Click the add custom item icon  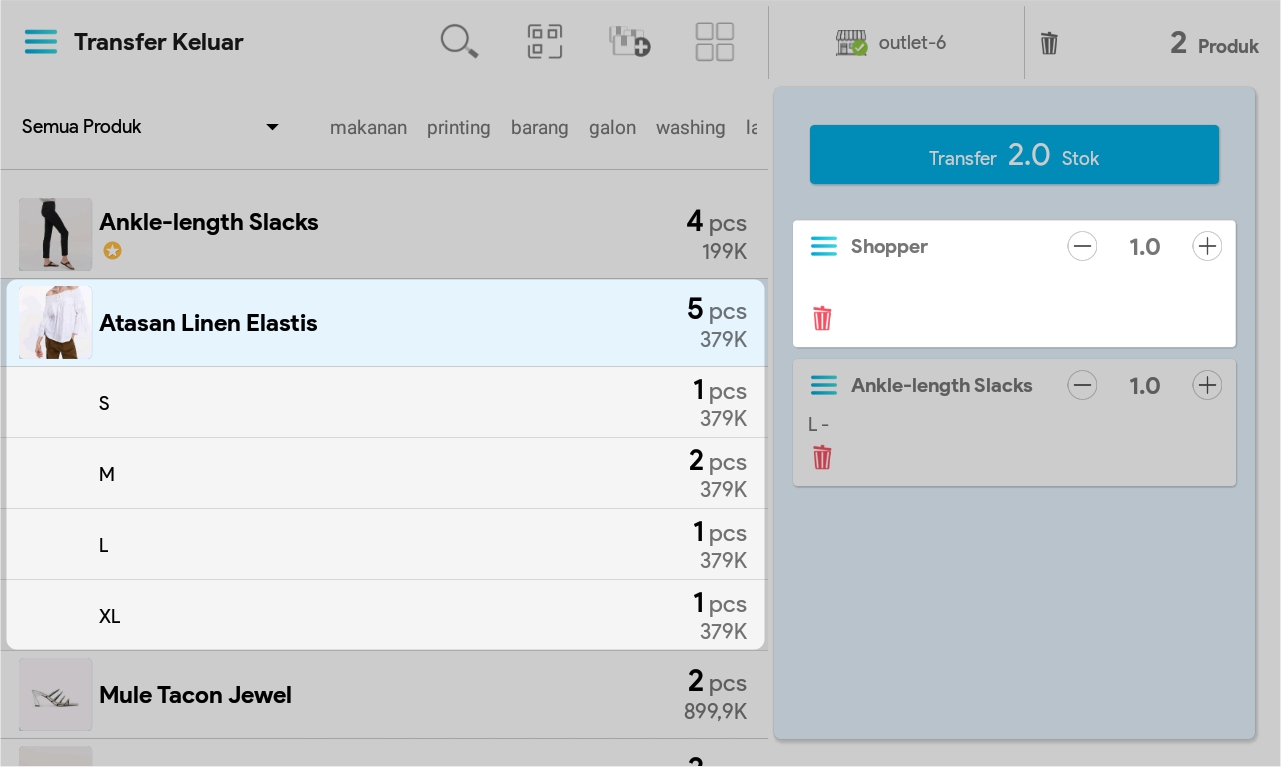pyautogui.click(x=630, y=42)
